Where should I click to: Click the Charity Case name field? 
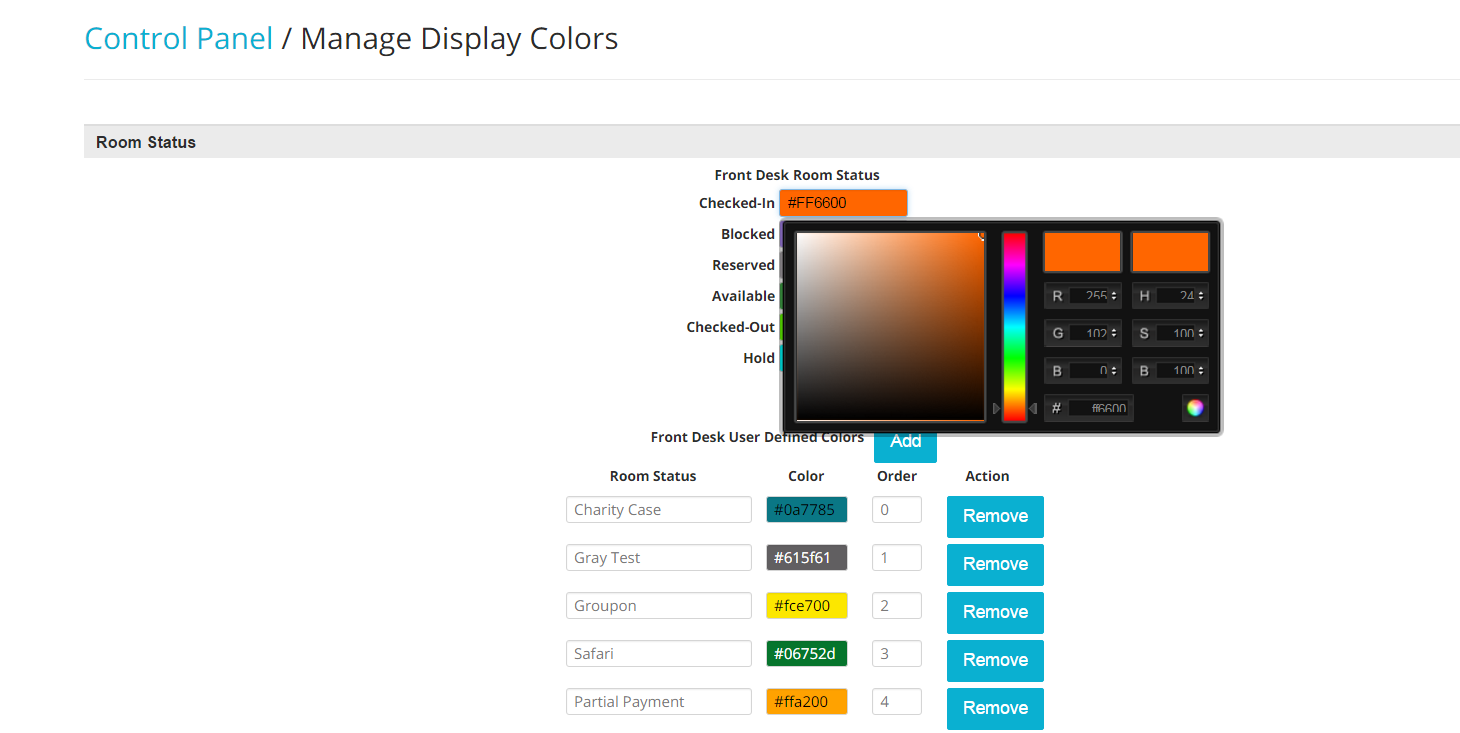click(659, 510)
